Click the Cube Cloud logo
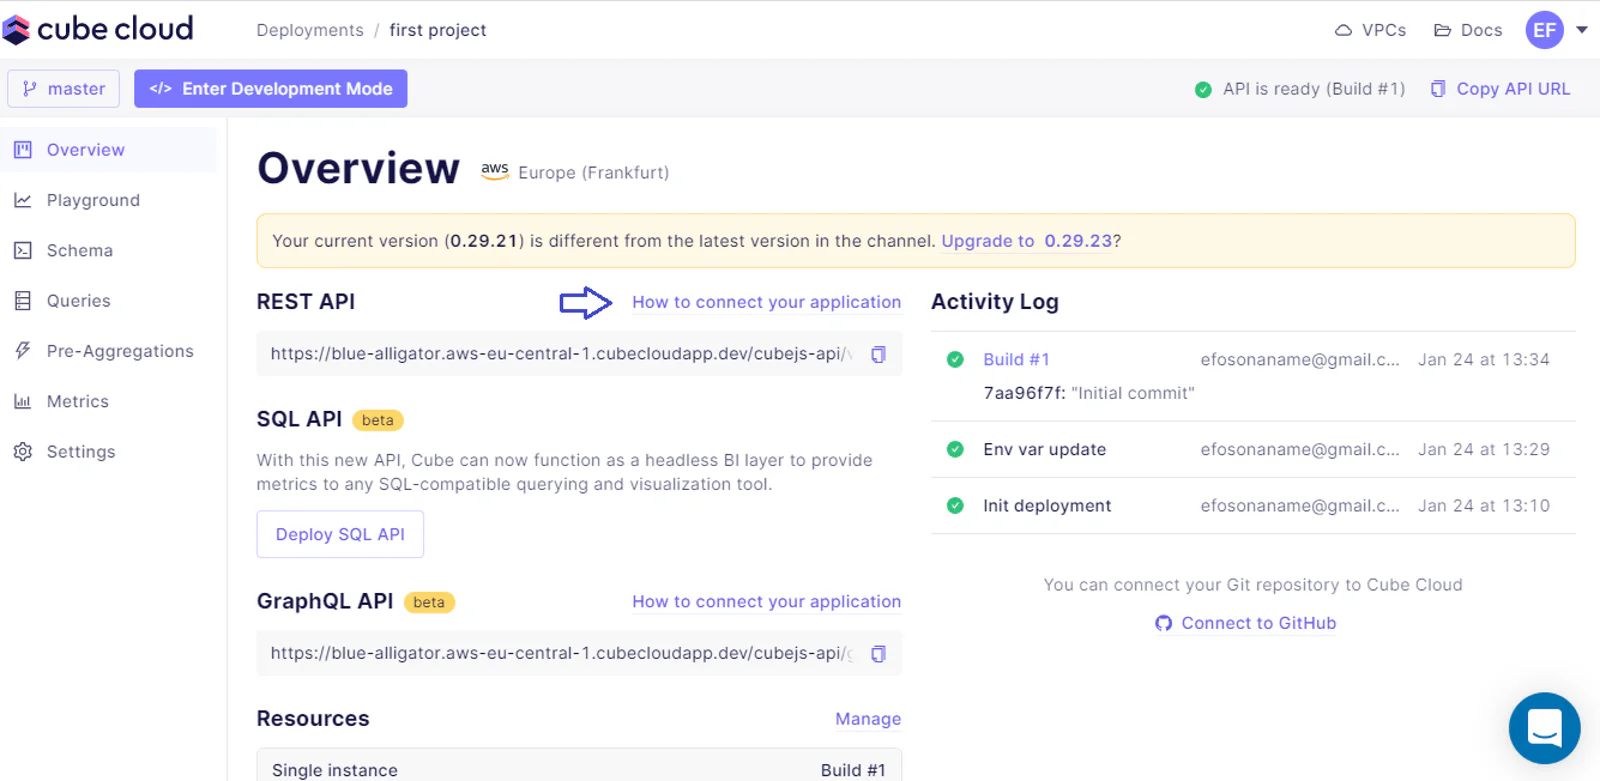1600x781 pixels. click(x=98, y=29)
